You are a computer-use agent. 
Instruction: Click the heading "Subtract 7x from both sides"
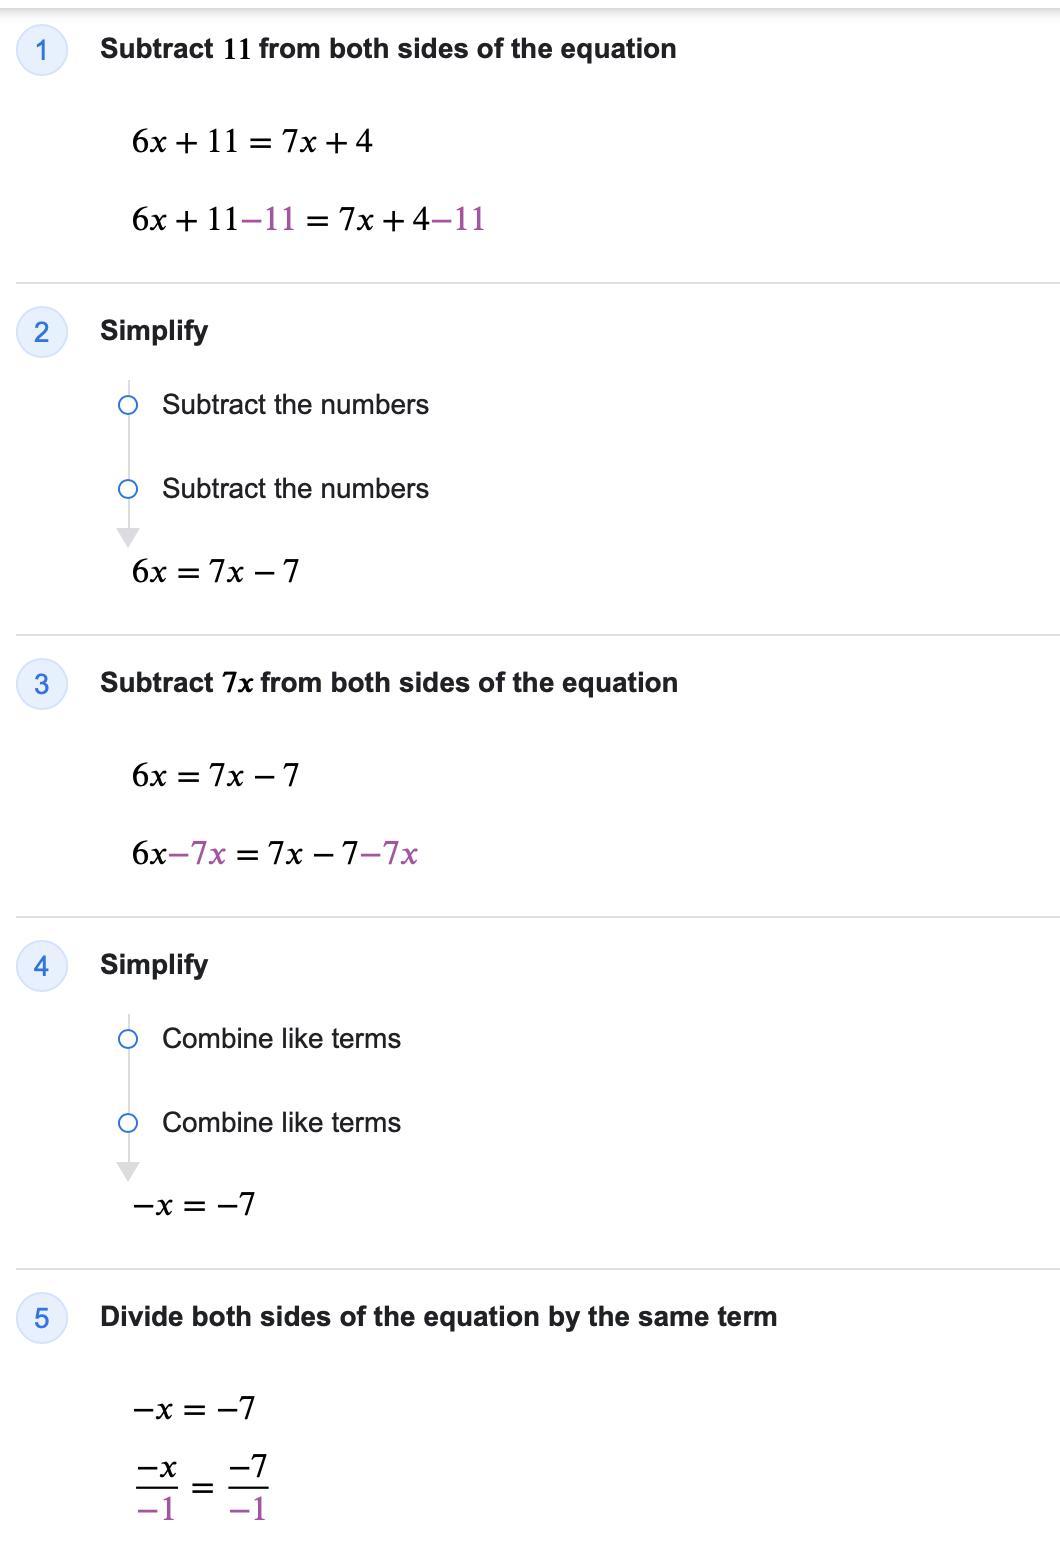click(x=389, y=683)
